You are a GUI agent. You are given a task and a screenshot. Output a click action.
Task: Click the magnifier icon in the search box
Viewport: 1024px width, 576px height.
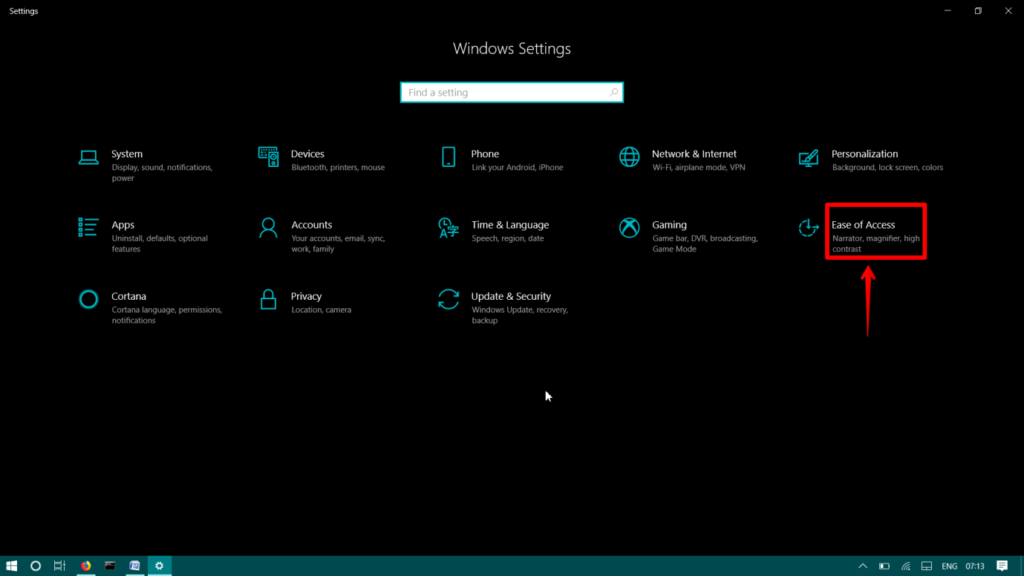pyautogui.click(x=613, y=93)
